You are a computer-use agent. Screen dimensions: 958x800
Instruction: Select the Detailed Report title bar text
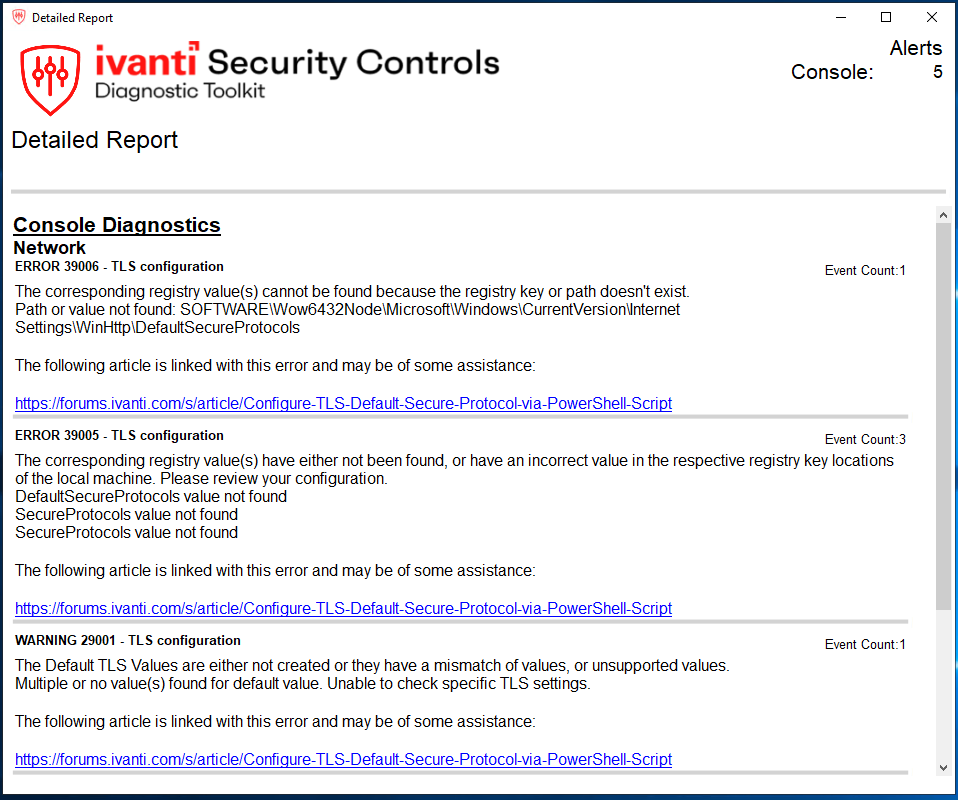tap(75, 17)
